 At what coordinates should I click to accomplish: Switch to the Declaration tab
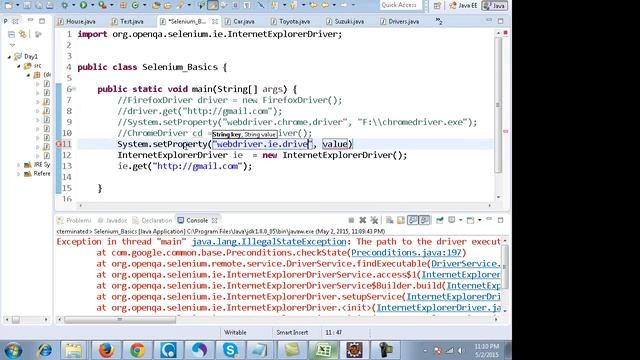(x=152, y=220)
